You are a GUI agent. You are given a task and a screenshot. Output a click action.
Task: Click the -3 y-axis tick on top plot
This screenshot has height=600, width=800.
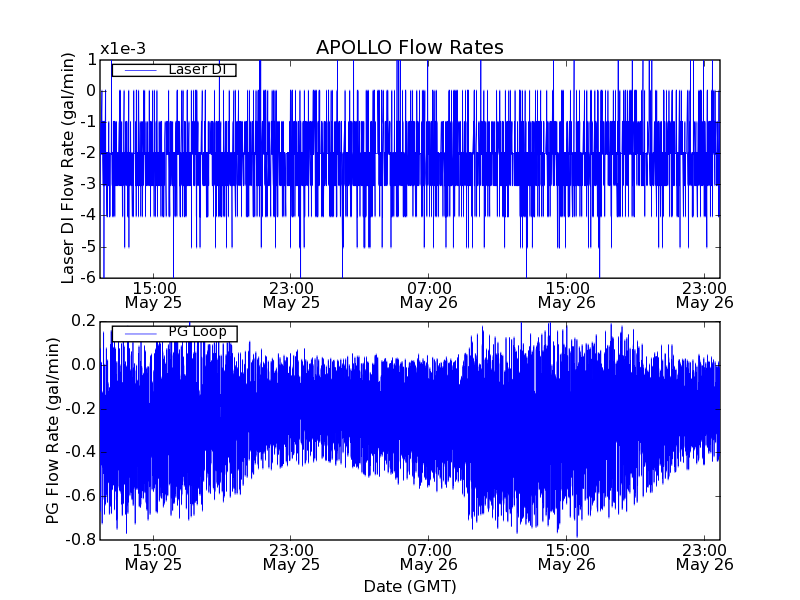(88, 184)
